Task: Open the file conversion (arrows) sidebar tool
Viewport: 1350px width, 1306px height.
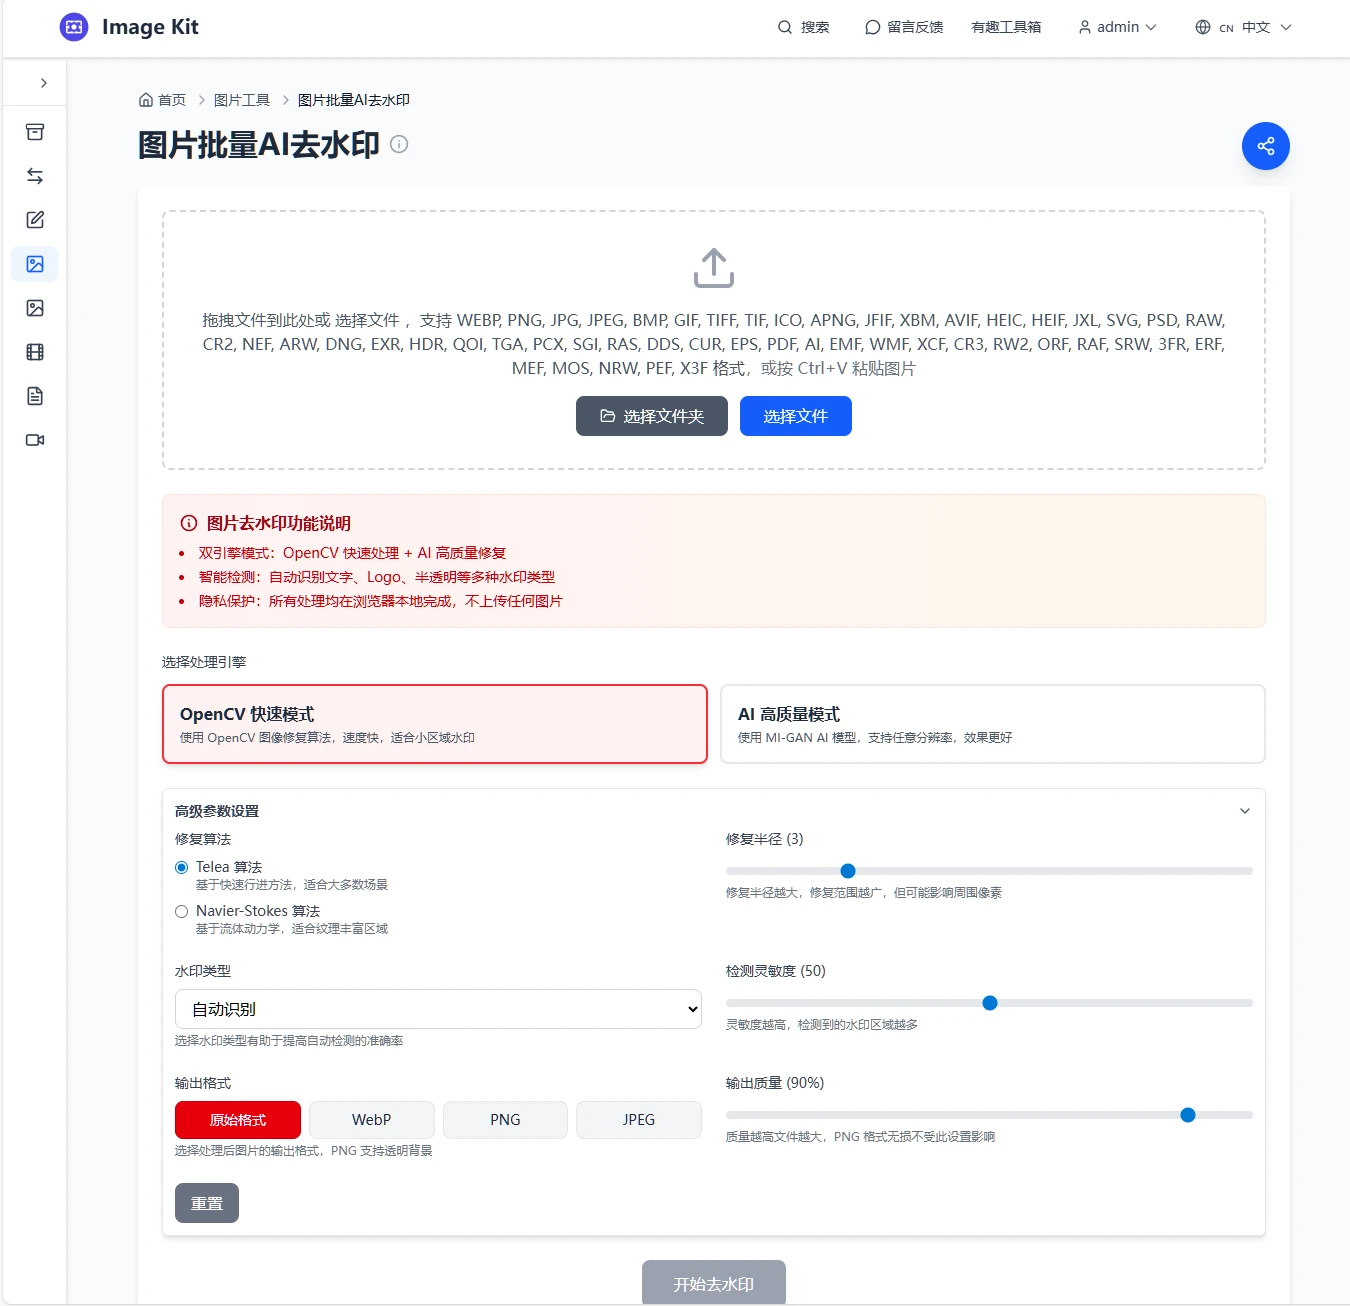Action: point(35,176)
